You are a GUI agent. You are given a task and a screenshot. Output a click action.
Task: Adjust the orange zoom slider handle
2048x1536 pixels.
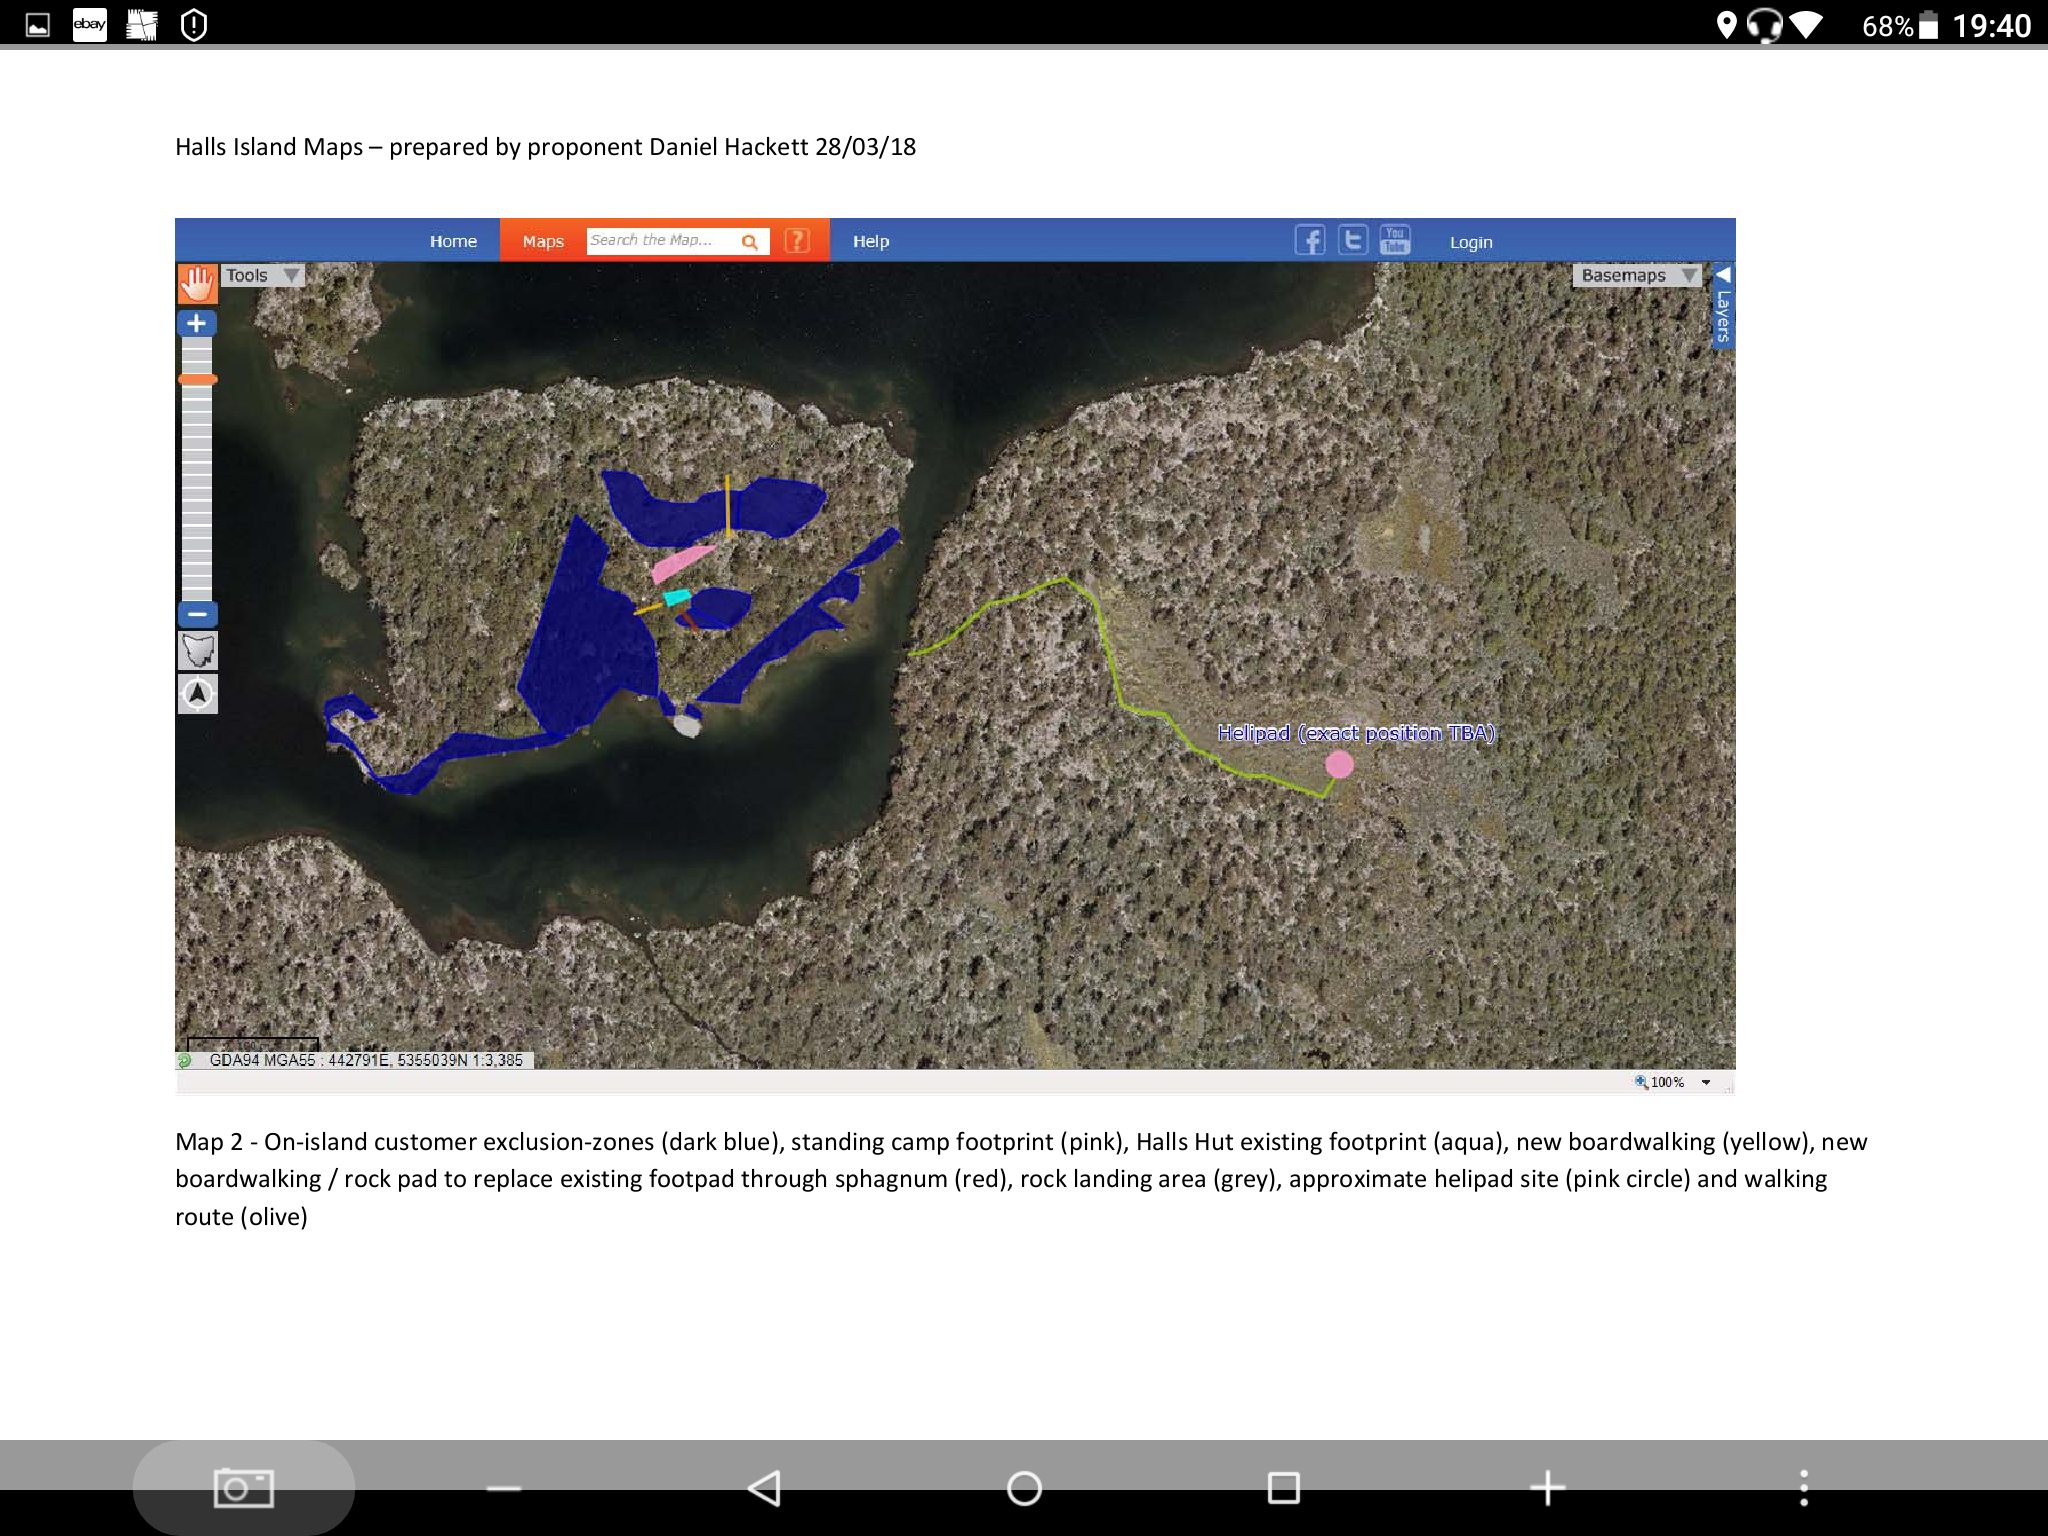coord(197,379)
